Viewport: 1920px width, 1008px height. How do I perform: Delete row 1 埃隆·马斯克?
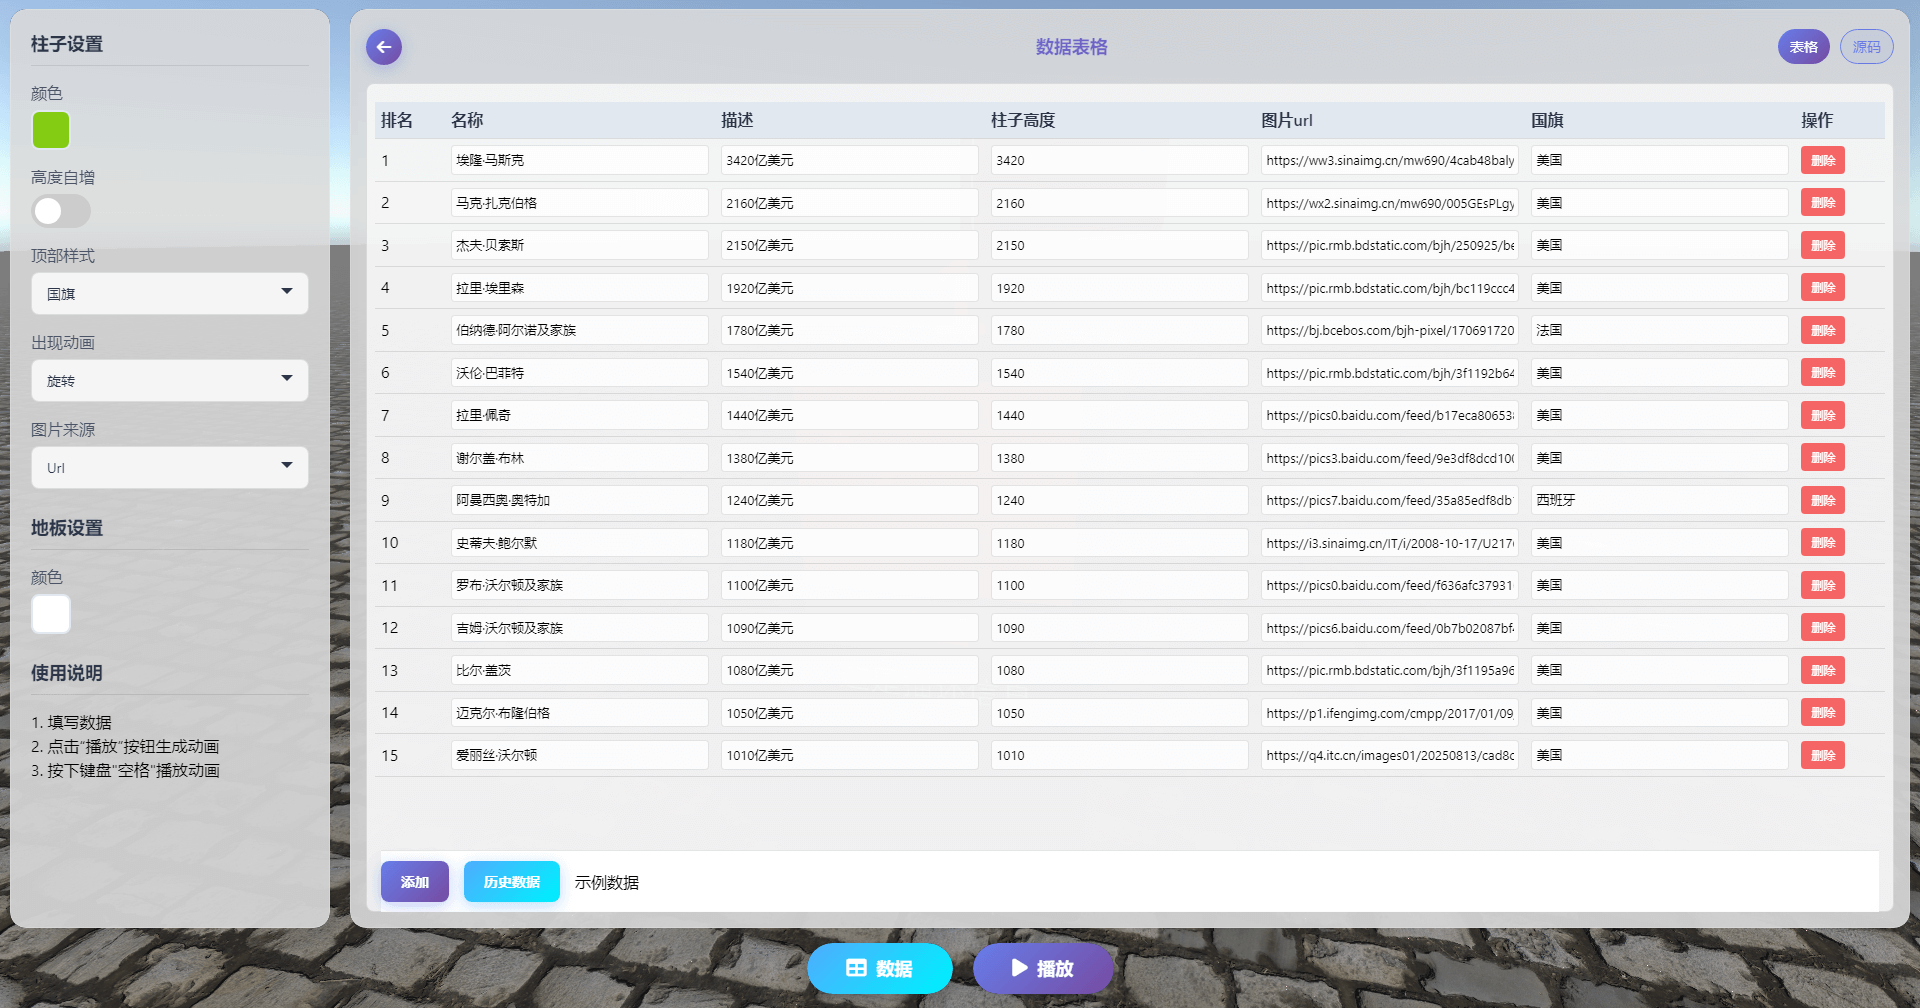[x=1822, y=160]
